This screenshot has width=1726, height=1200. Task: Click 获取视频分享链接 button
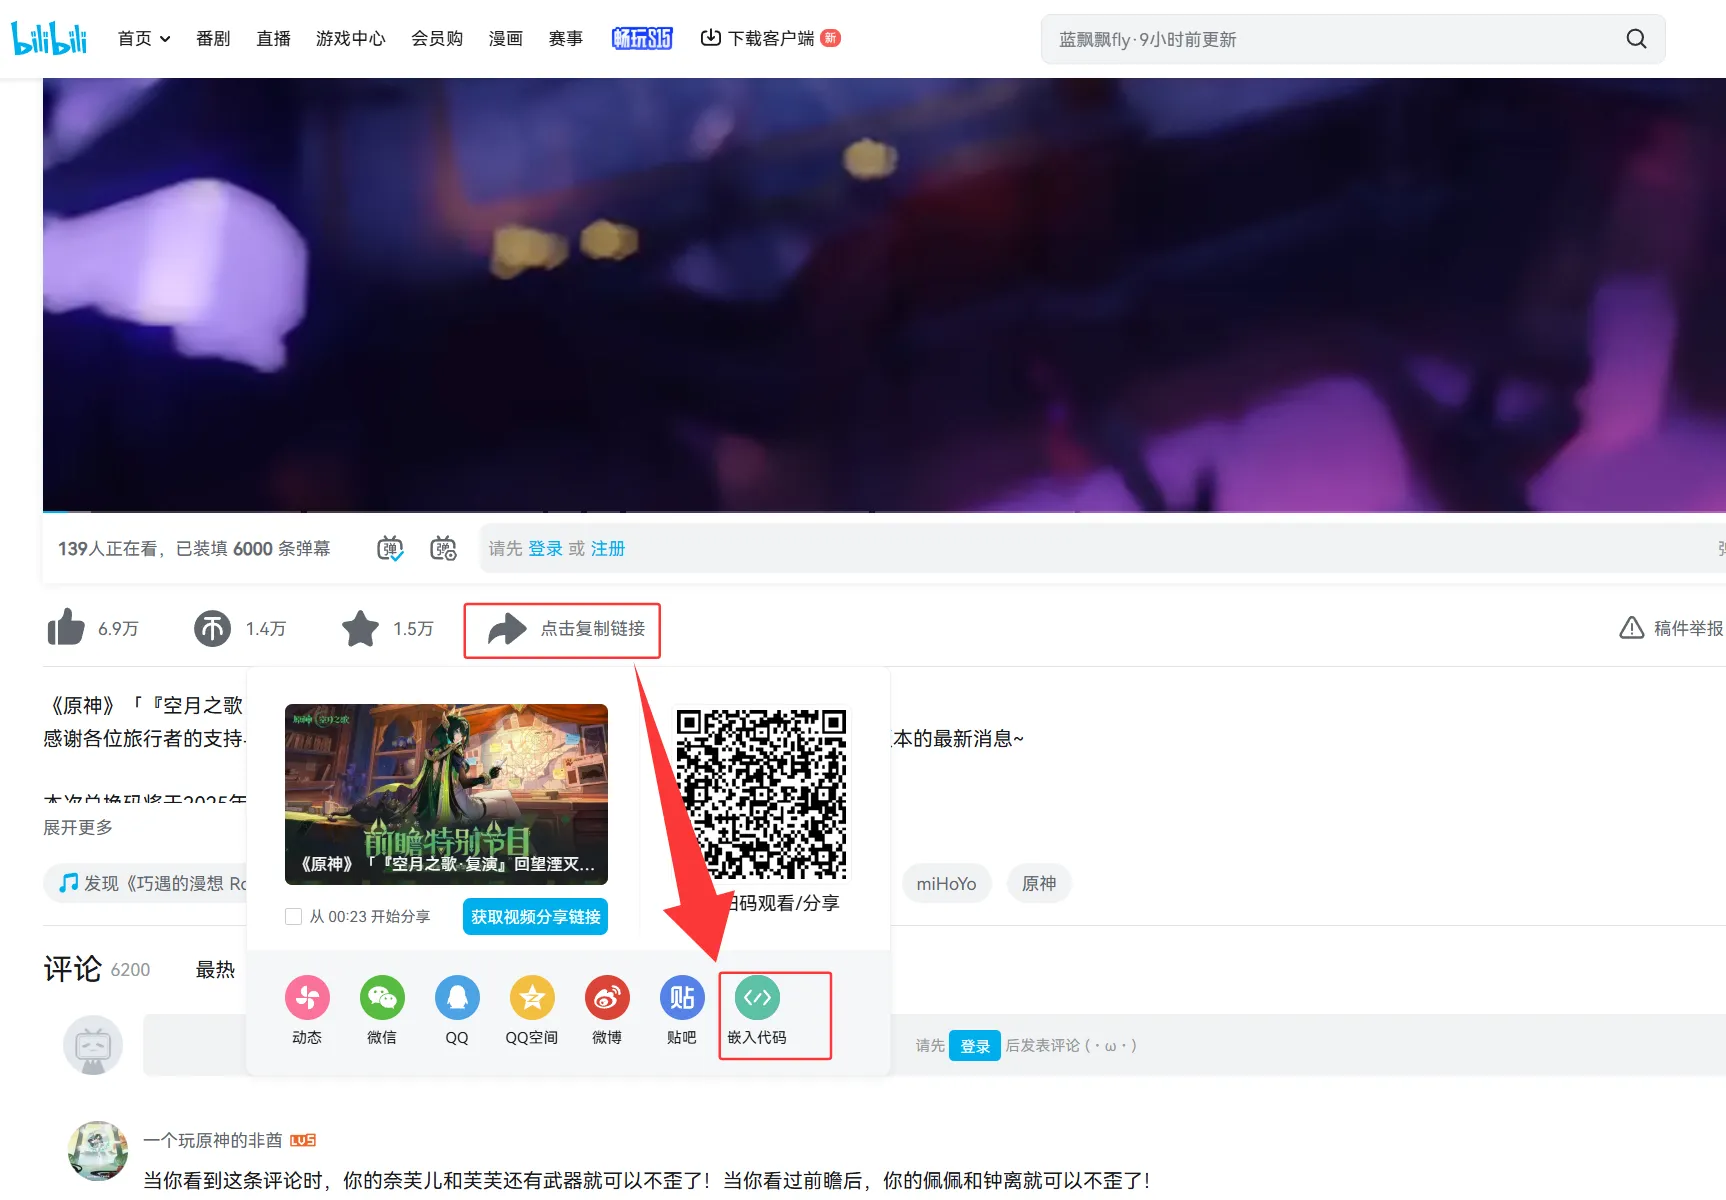pyautogui.click(x=535, y=917)
